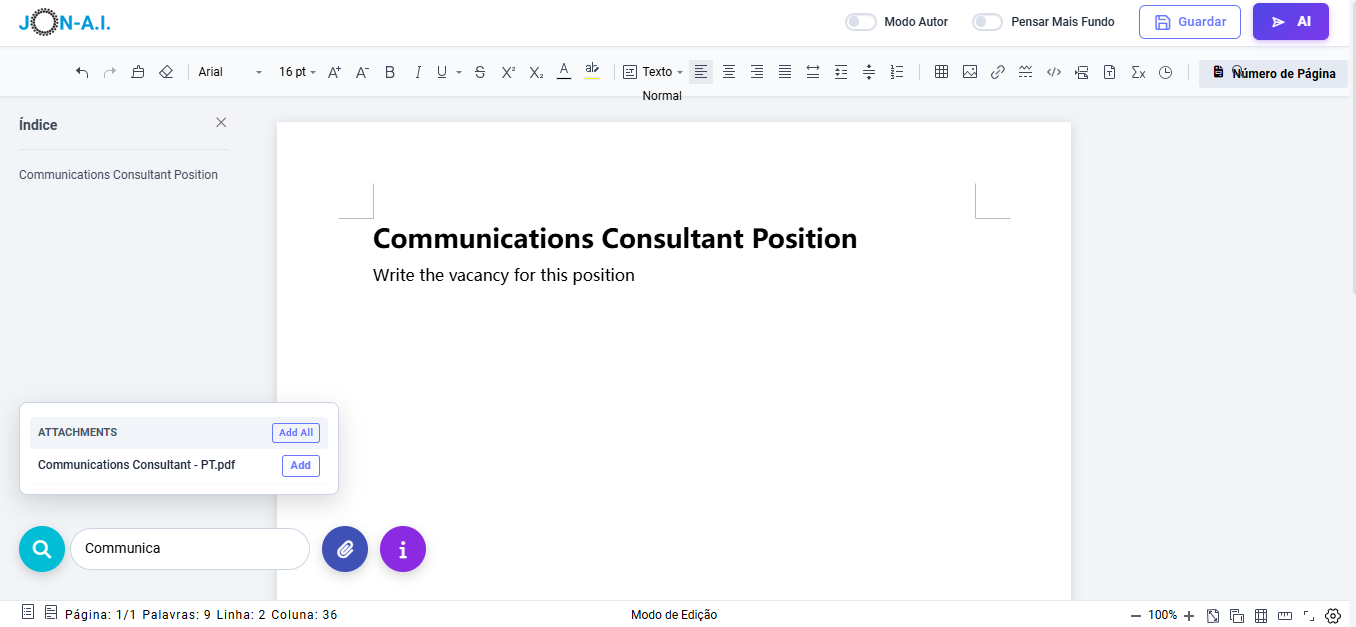Screen dimensions: 1356x627
Task: Toggle the Pensar Mais Fundo switch
Action: click(988, 22)
